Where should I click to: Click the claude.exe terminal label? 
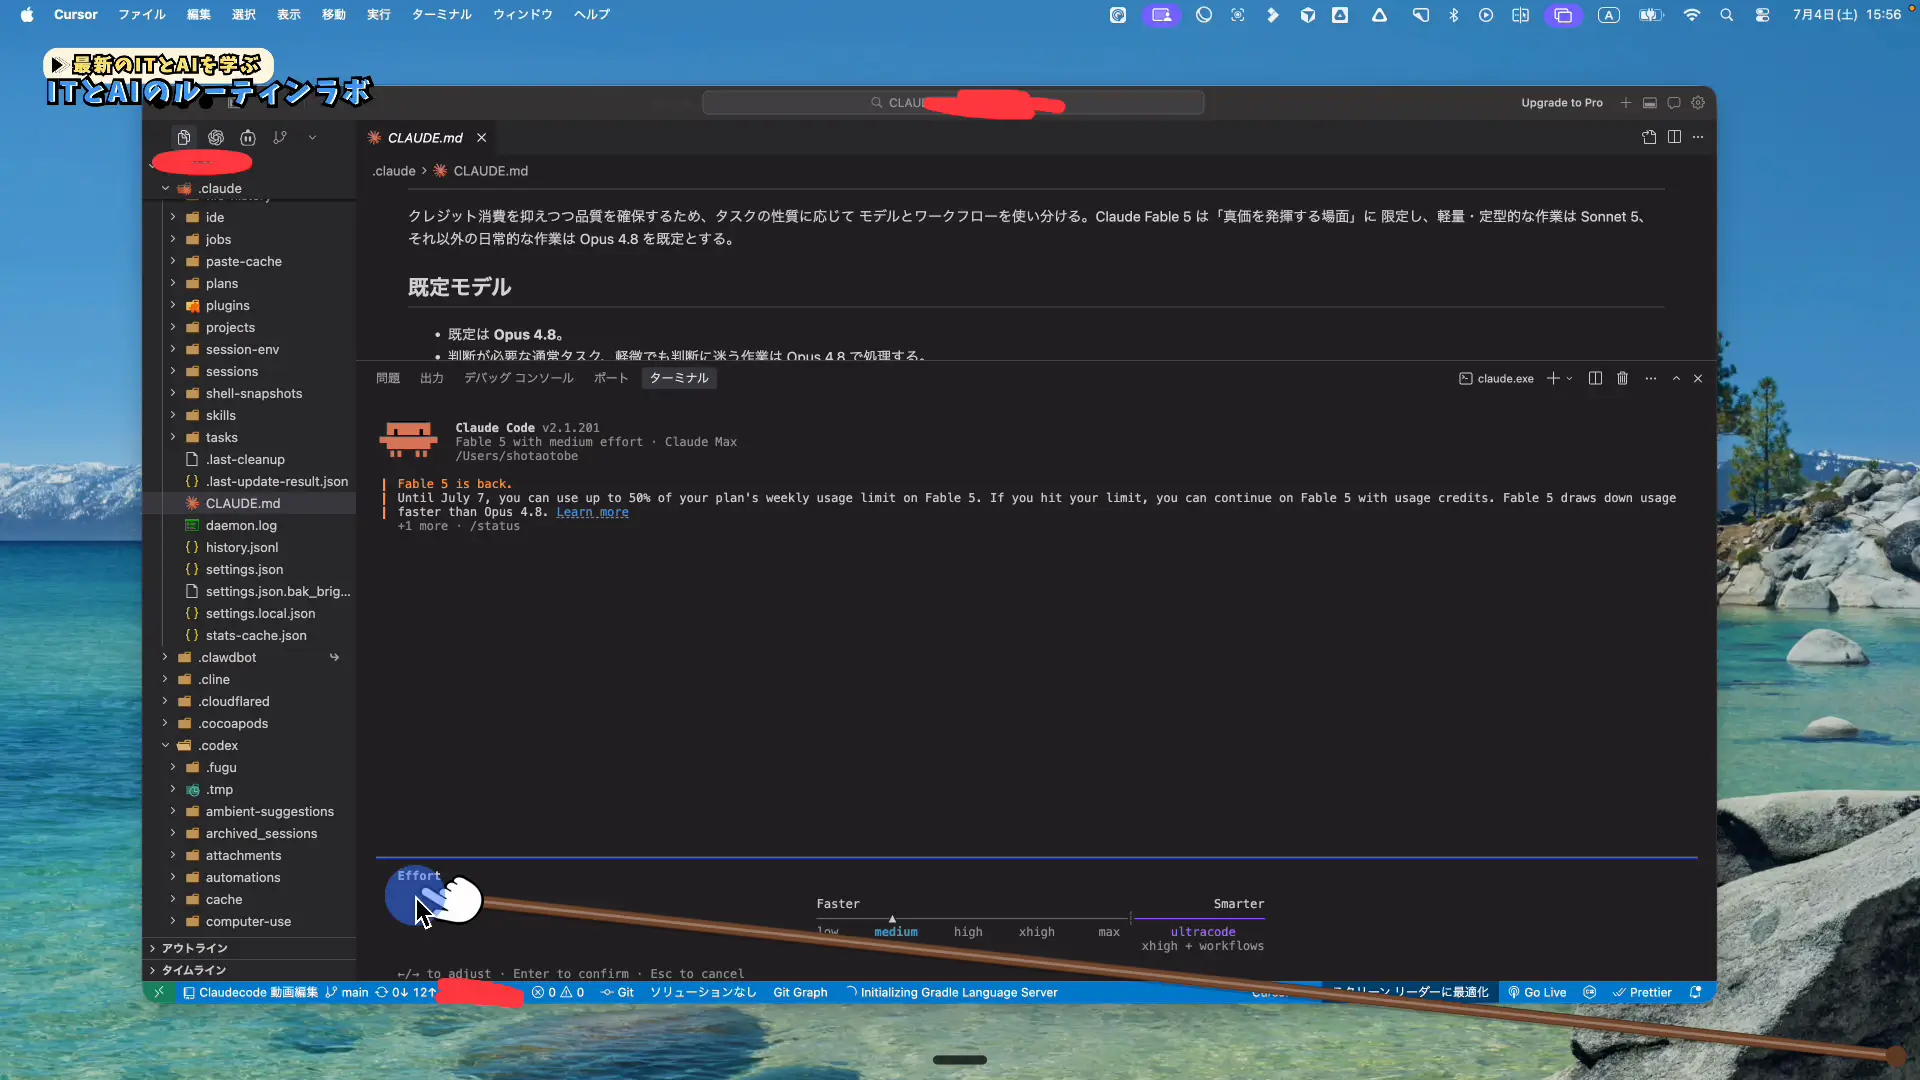(x=1497, y=379)
